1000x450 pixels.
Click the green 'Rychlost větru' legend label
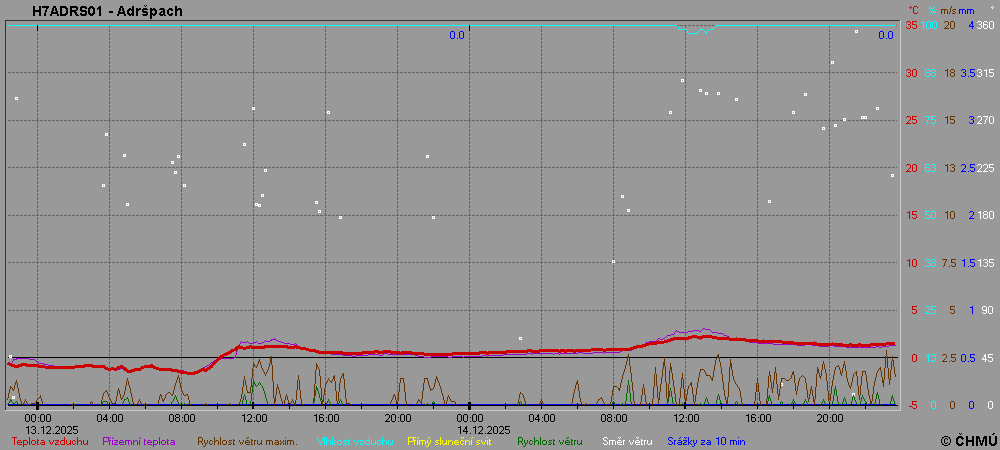click(549, 441)
